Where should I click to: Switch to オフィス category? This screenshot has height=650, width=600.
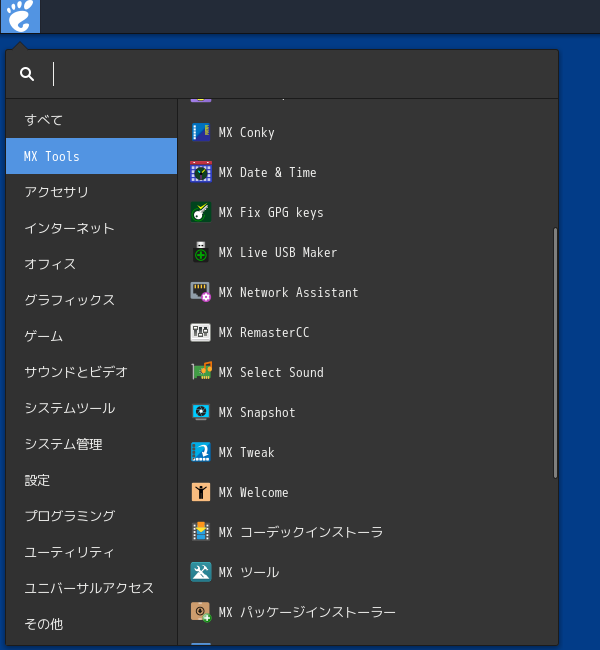click(x=92, y=264)
